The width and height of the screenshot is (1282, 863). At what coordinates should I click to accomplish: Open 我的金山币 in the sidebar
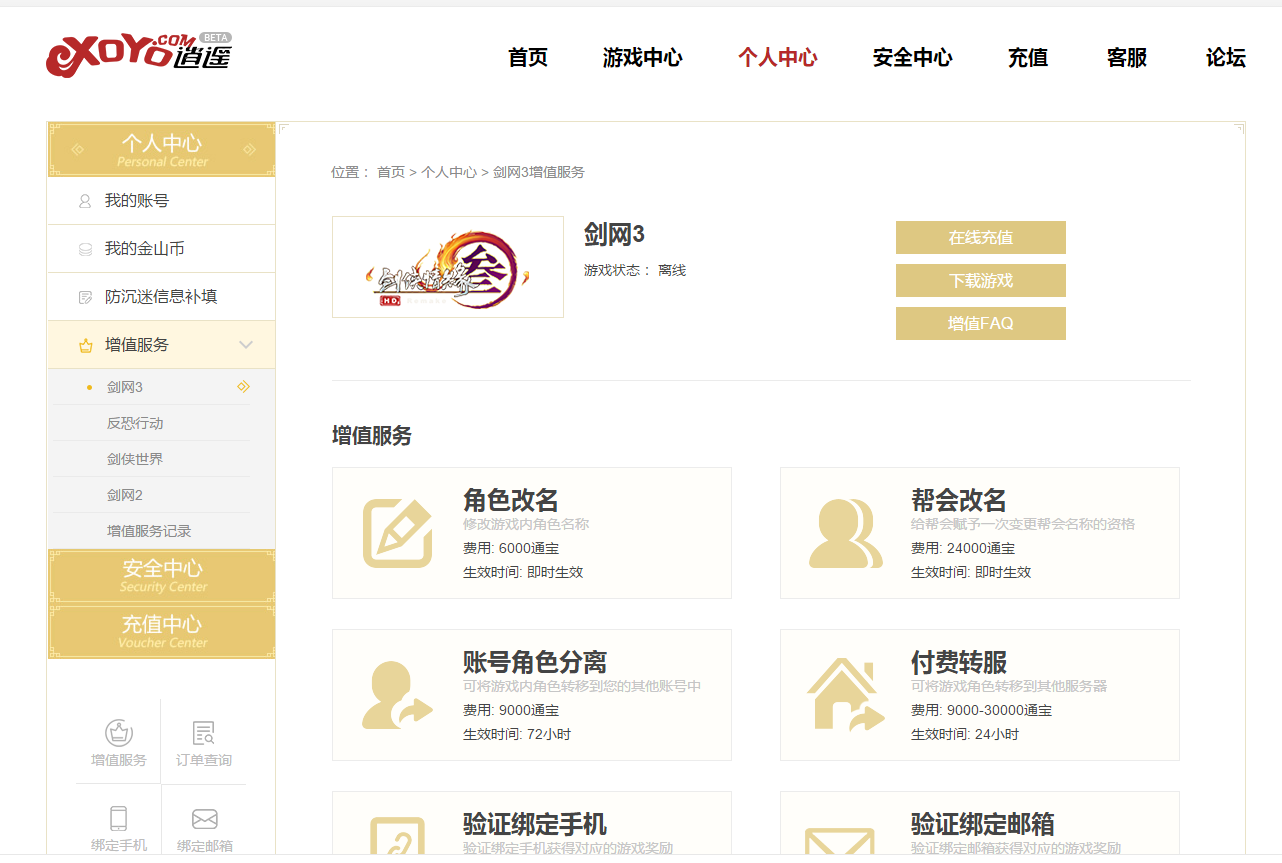[x=145, y=249]
